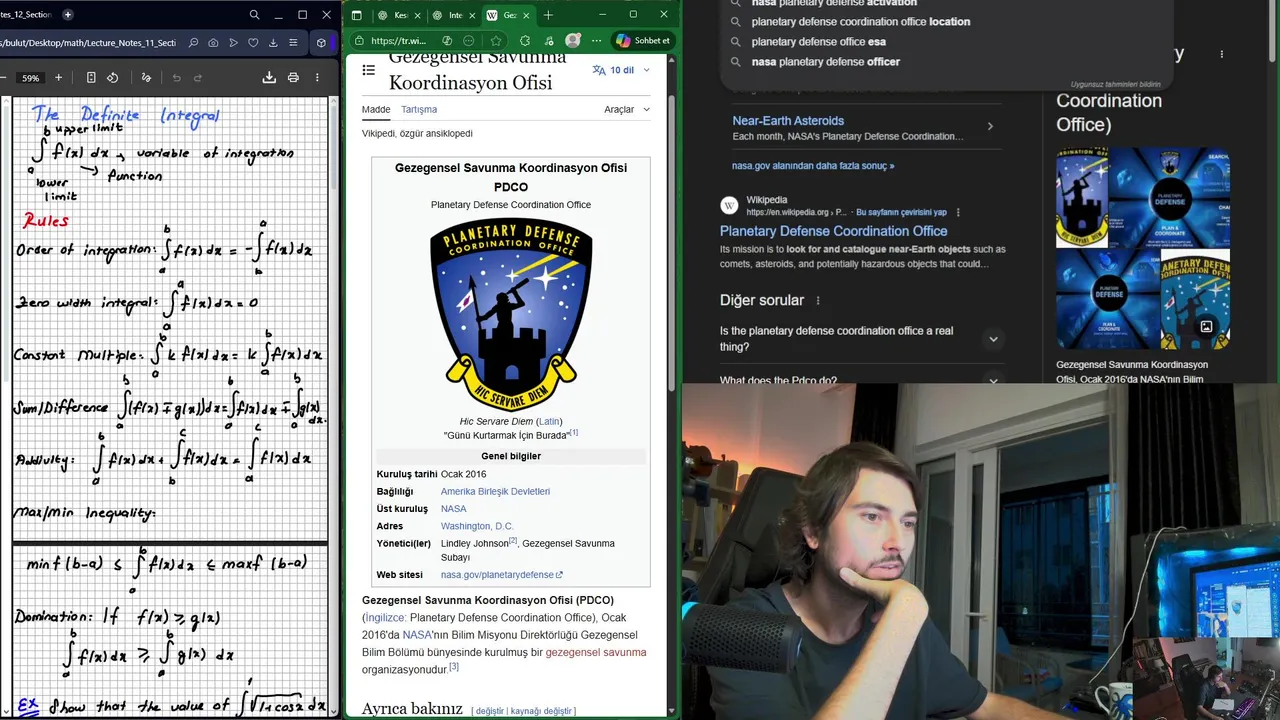1280x720 pixels.
Task: Open options dots beside Wikipedia result URL
Action: pos(958,212)
